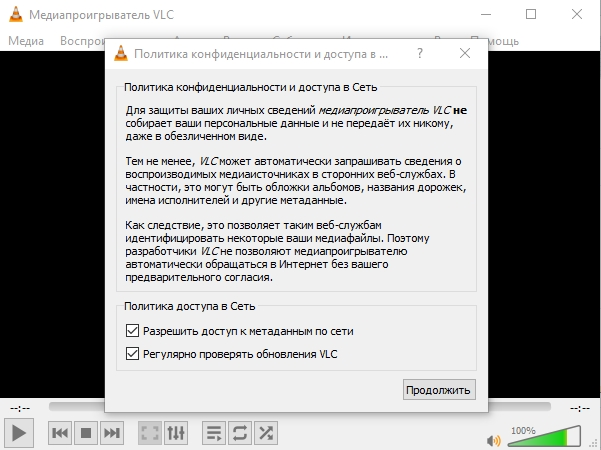Skip to previous media track
Screen dimensions: 601x450
60,433
